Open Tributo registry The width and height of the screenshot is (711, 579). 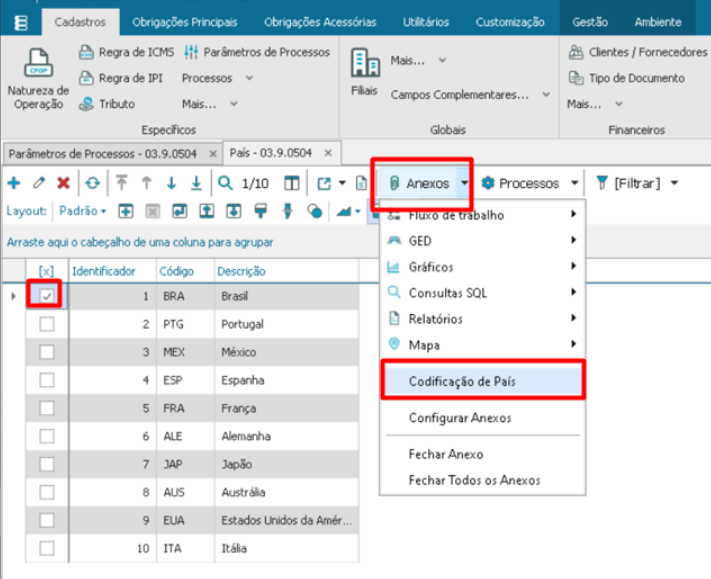(107, 104)
